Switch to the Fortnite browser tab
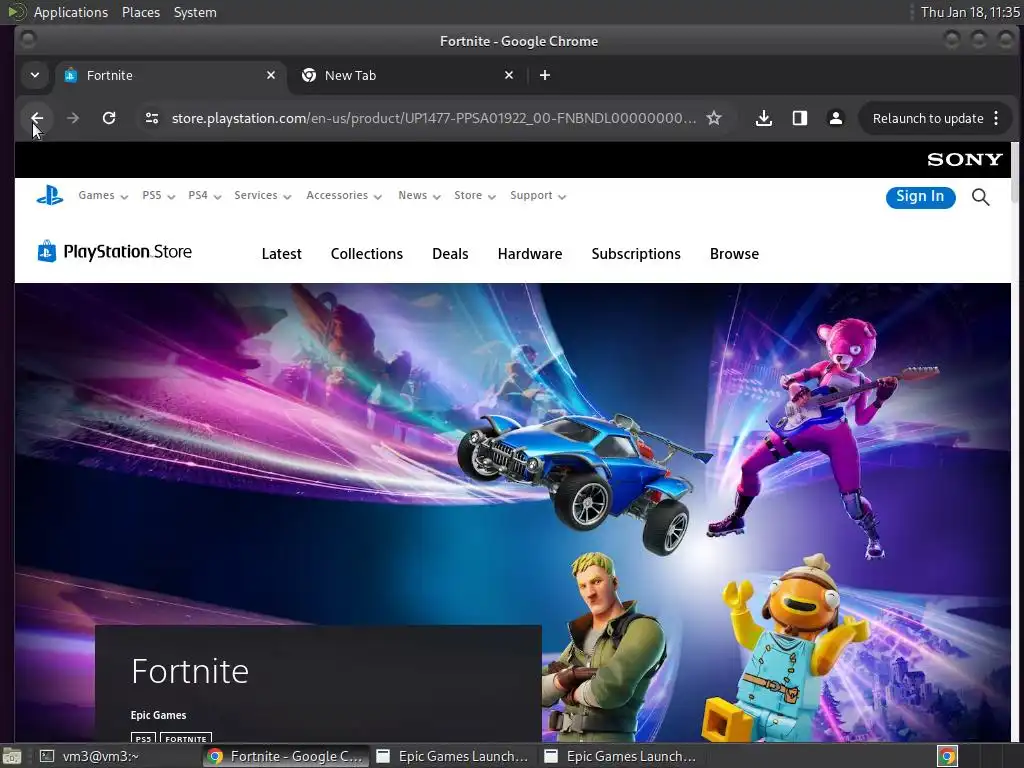Viewport: 1024px width, 768px height. click(x=170, y=75)
